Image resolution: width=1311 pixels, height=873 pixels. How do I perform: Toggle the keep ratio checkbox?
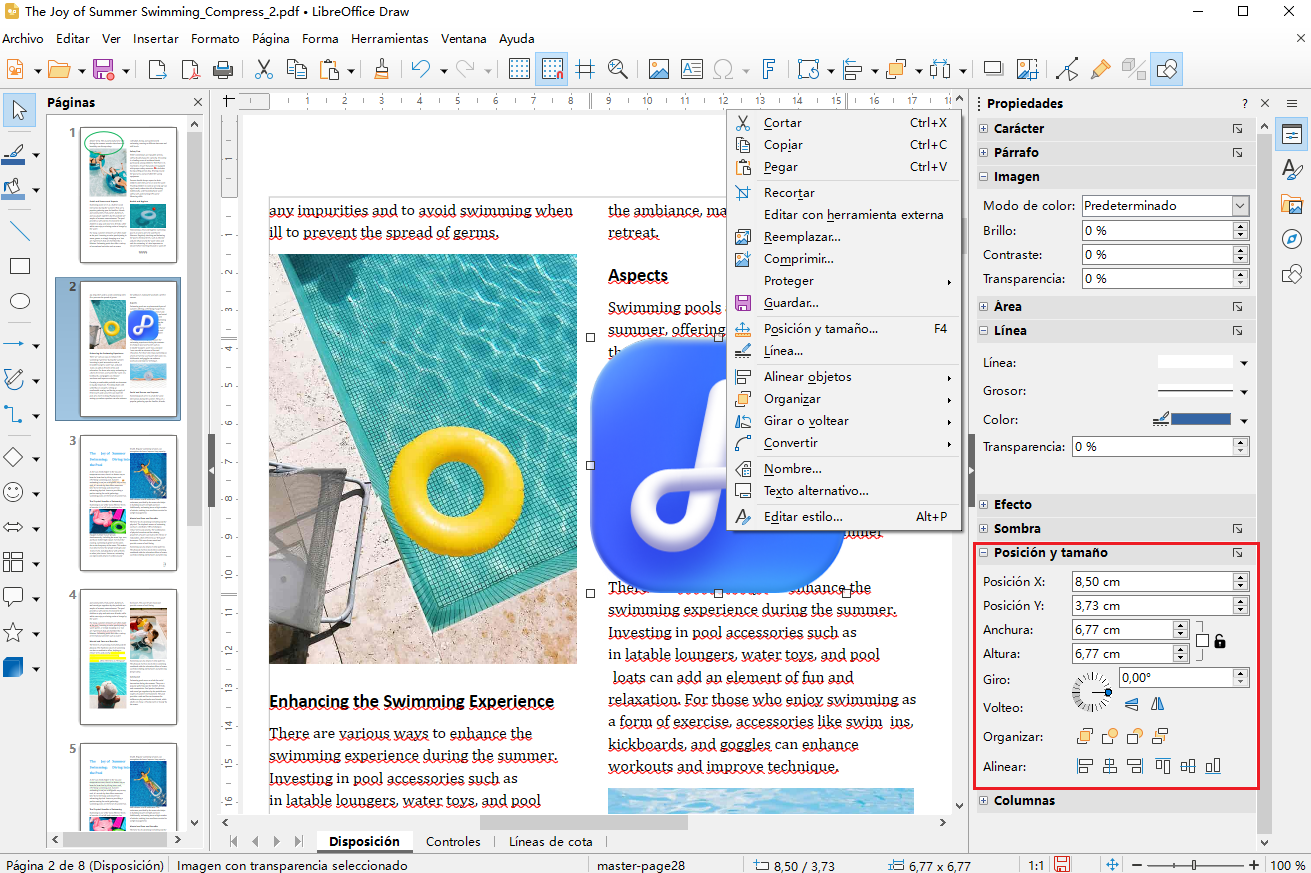click(1202, 641)
